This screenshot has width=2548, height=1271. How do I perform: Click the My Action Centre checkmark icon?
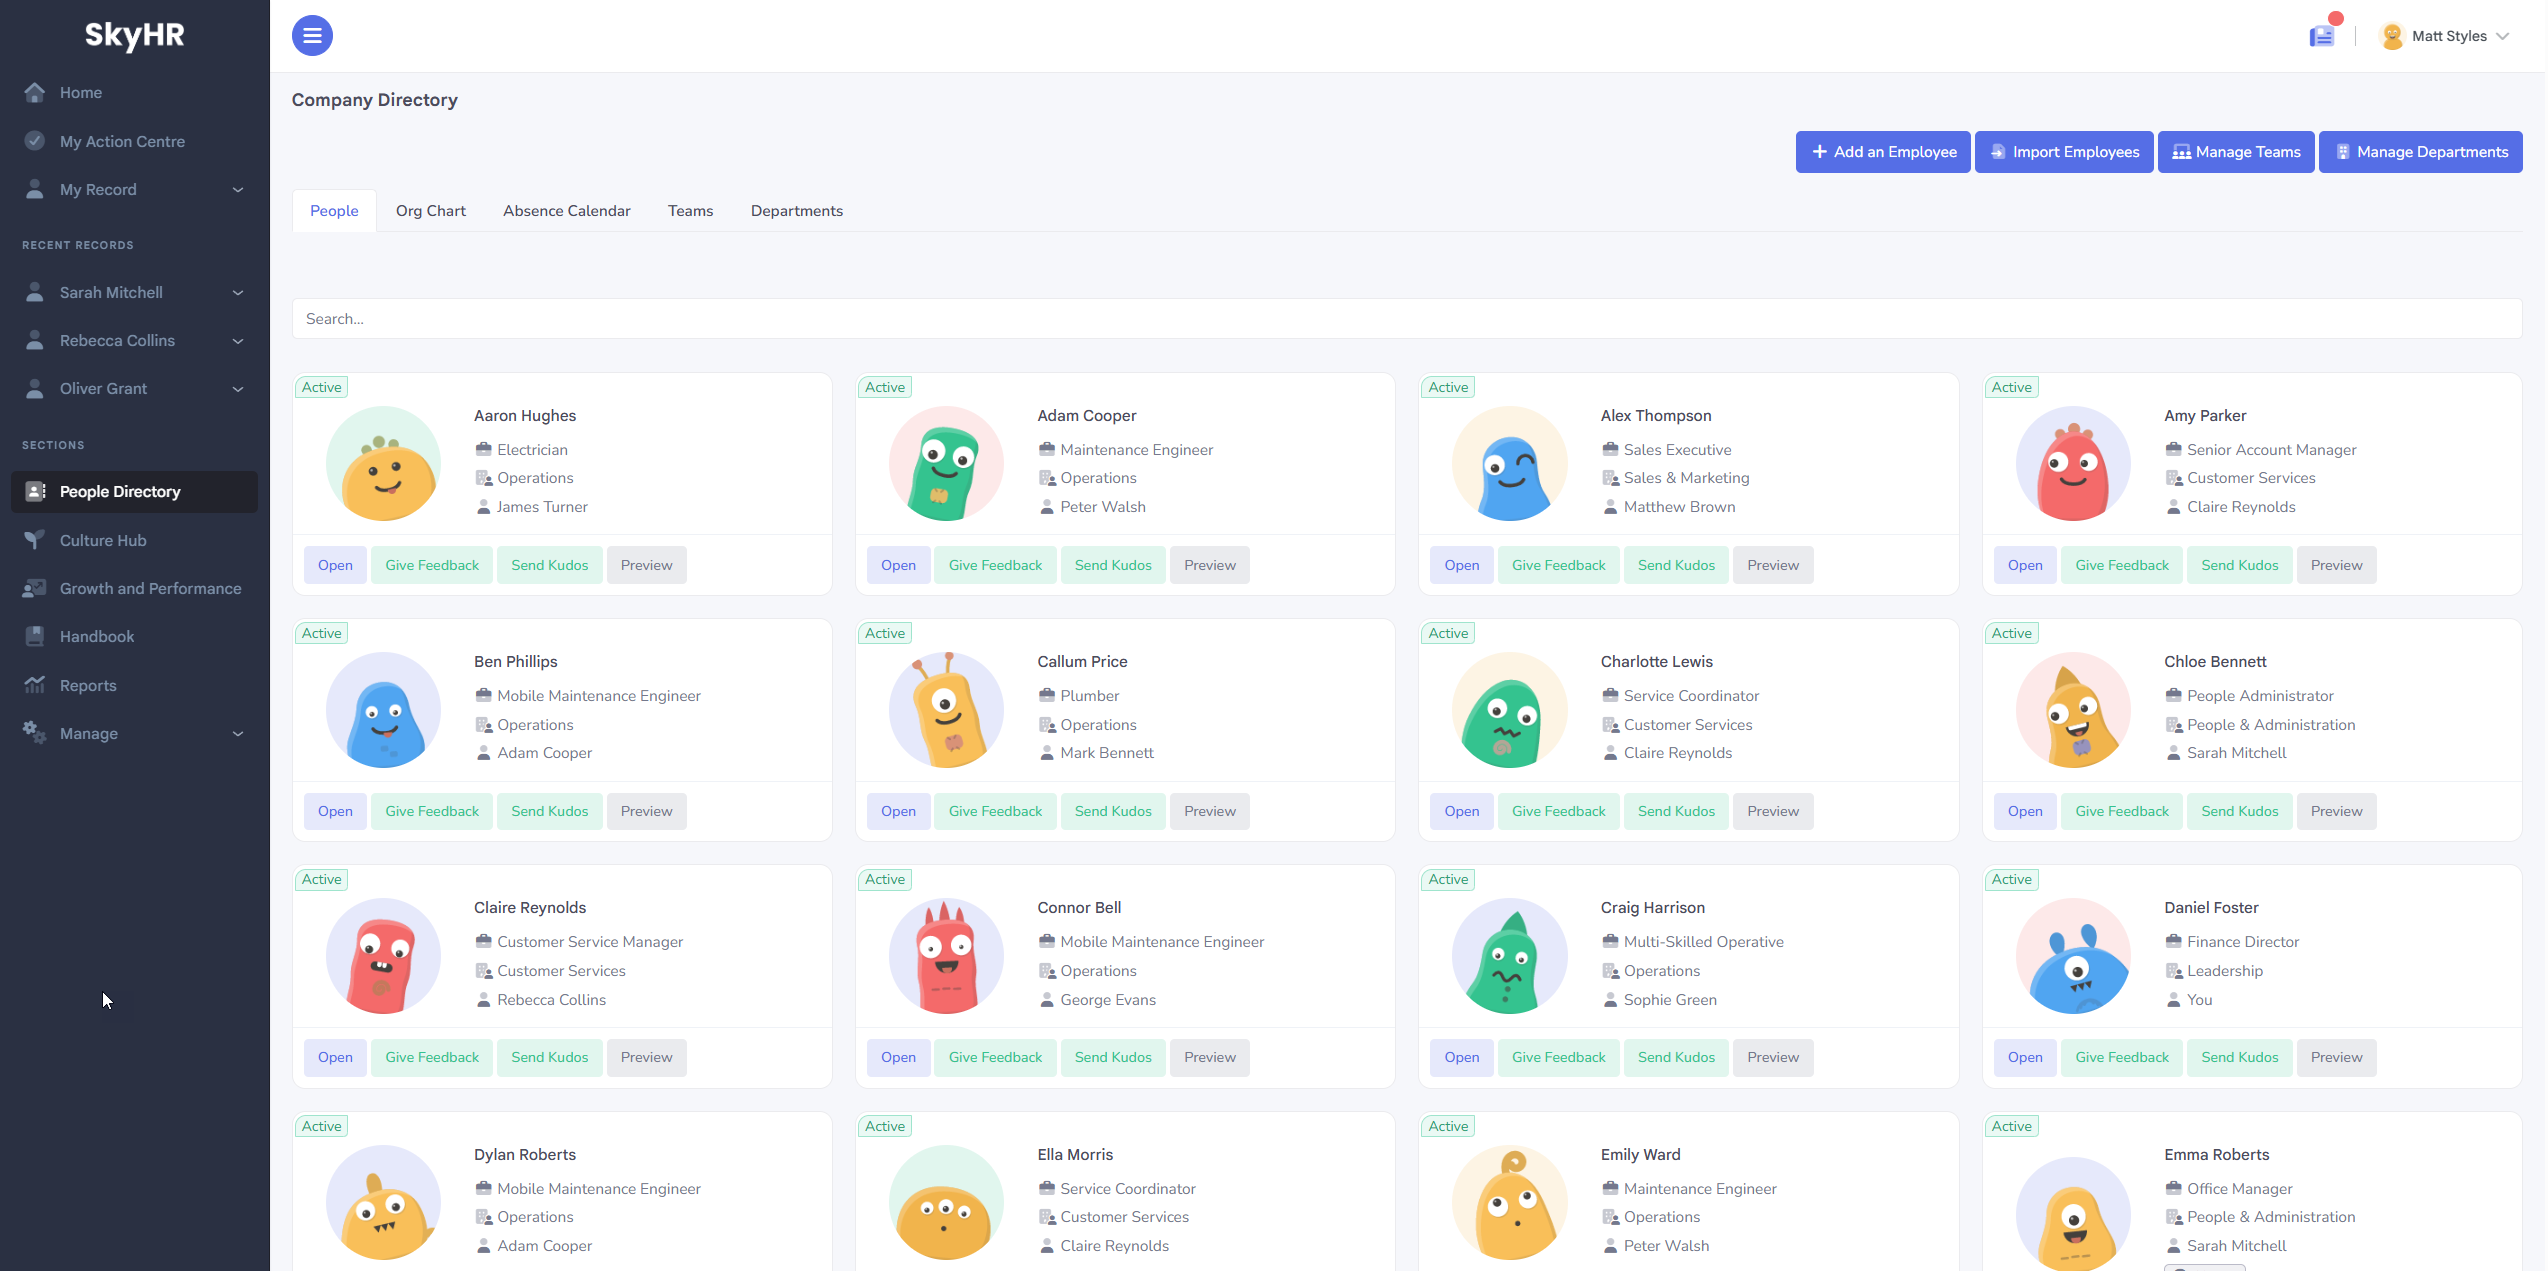[35, 141]
